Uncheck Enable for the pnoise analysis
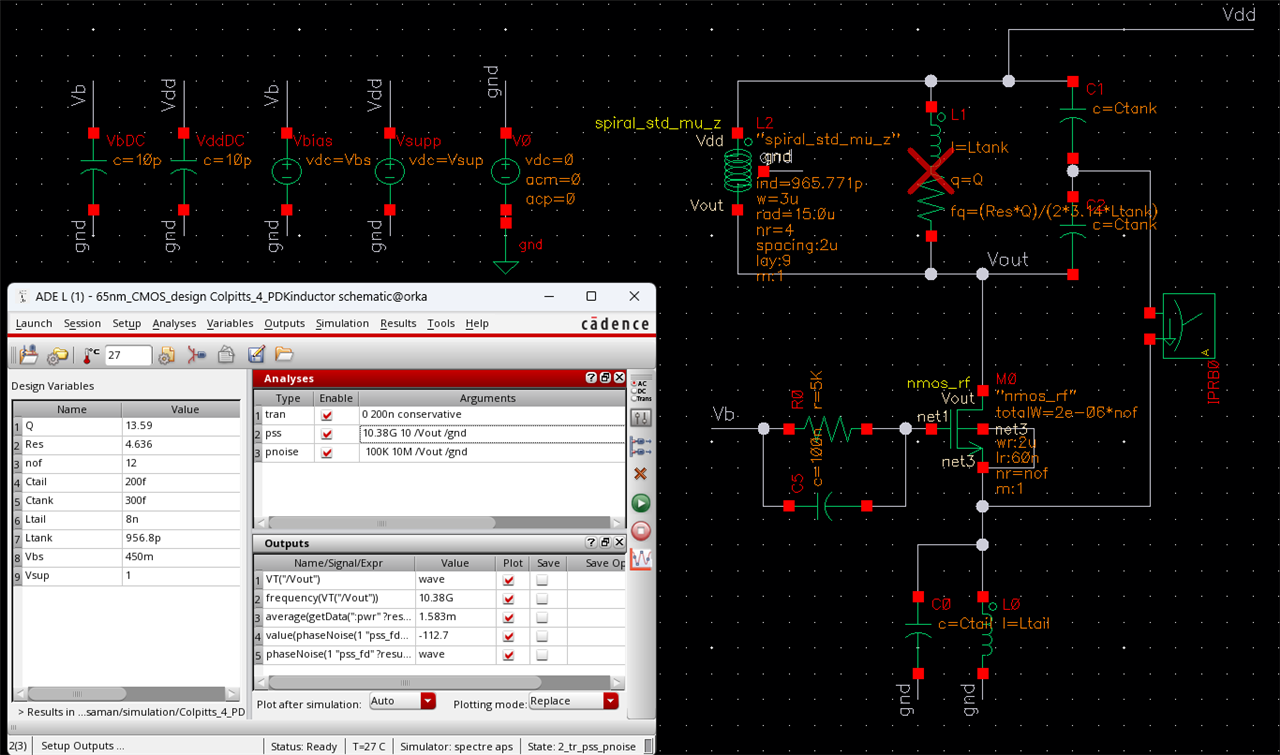This screenshot has width=1280, height=755. tap(326, 452)
